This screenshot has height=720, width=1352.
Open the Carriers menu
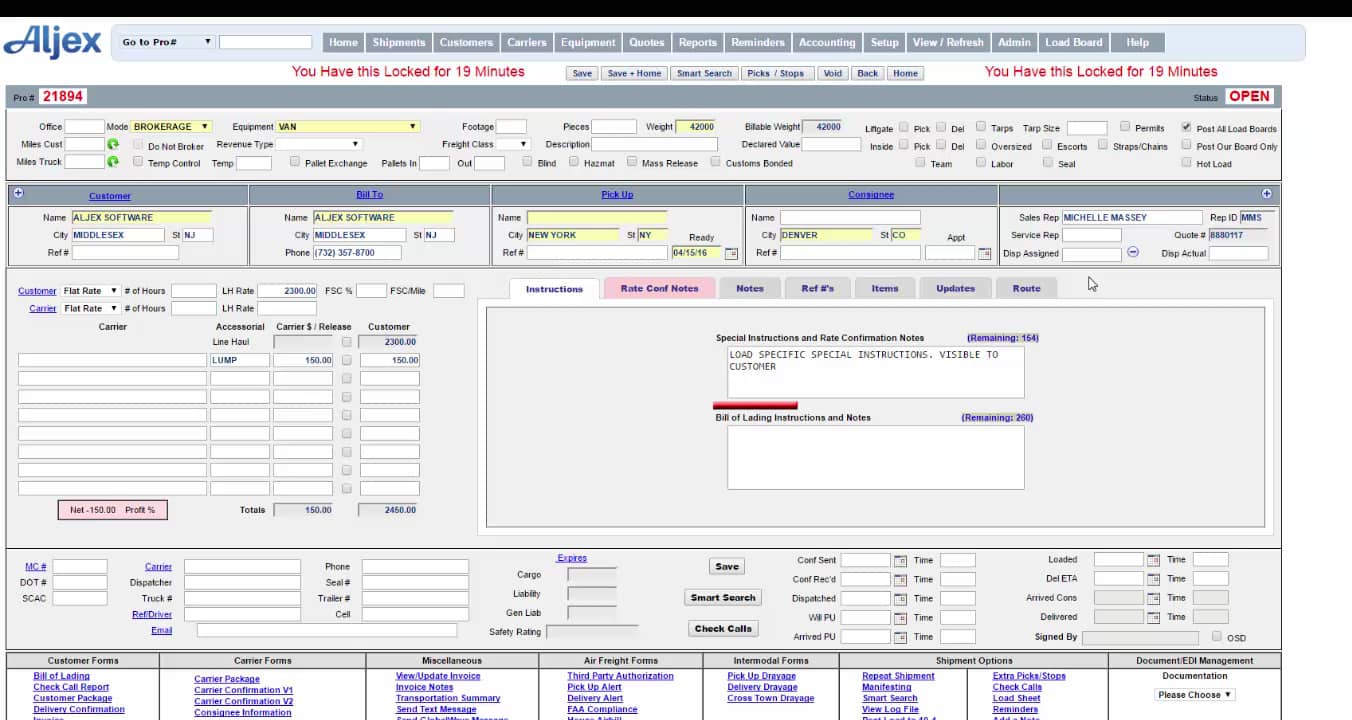527,43
